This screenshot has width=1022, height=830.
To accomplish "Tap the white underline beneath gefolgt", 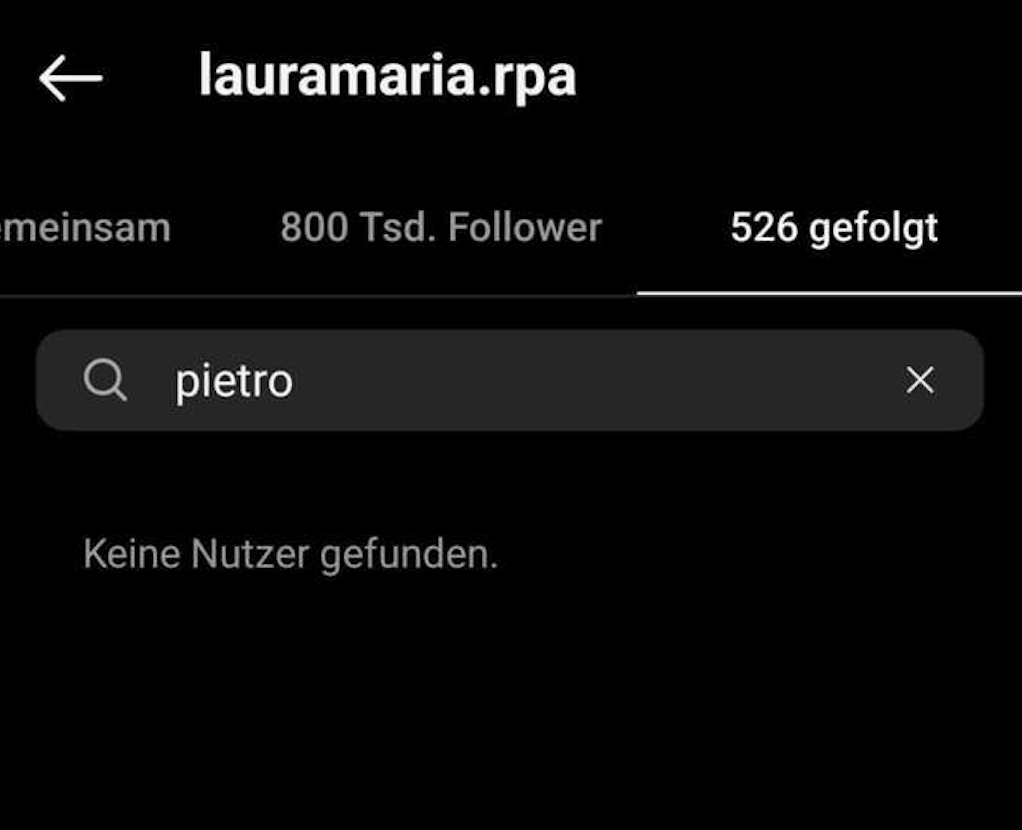I will click(x=829, y=293).
